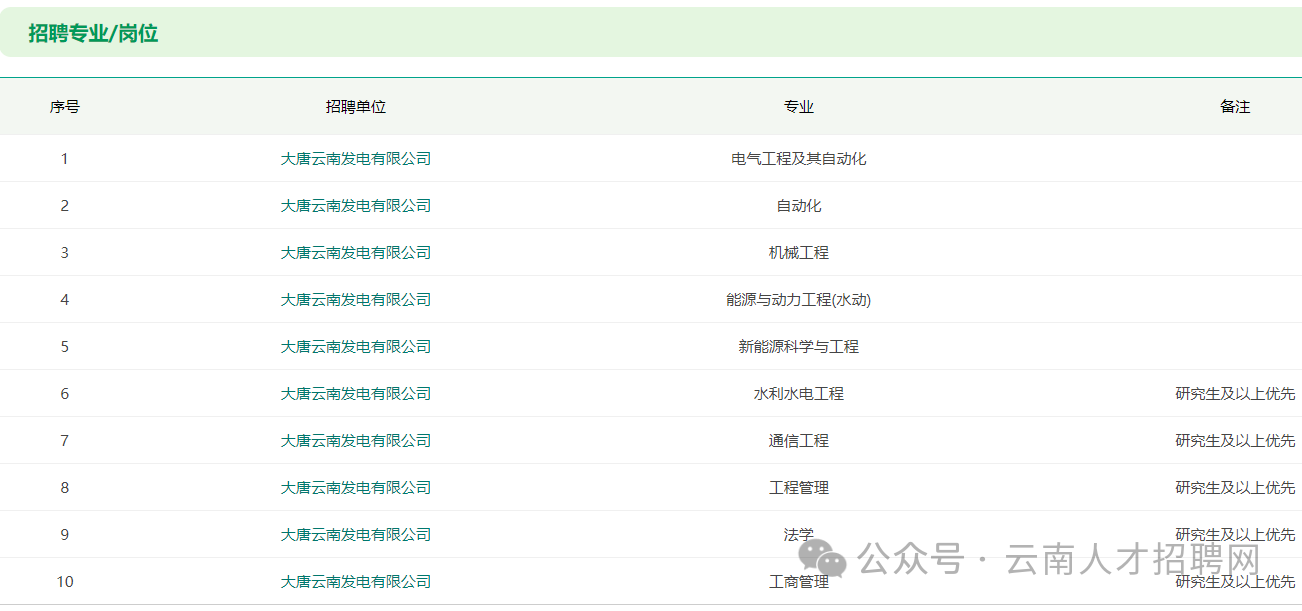Screen dimensions: 1302x611
Task: Click the 招聘单位 column header
Action: click(355, 106)
